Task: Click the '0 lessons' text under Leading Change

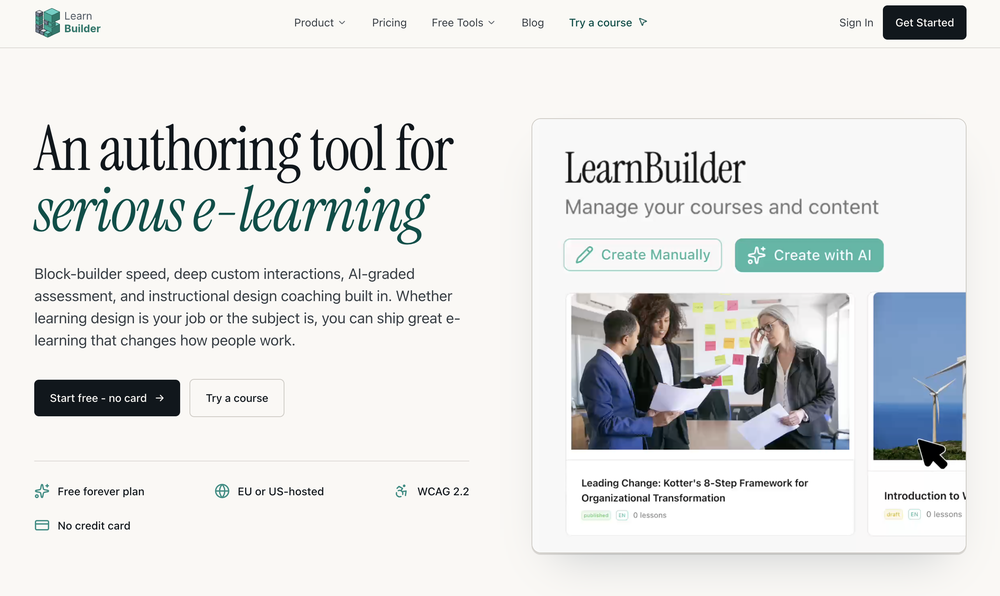Action: (x=649, y=515)
